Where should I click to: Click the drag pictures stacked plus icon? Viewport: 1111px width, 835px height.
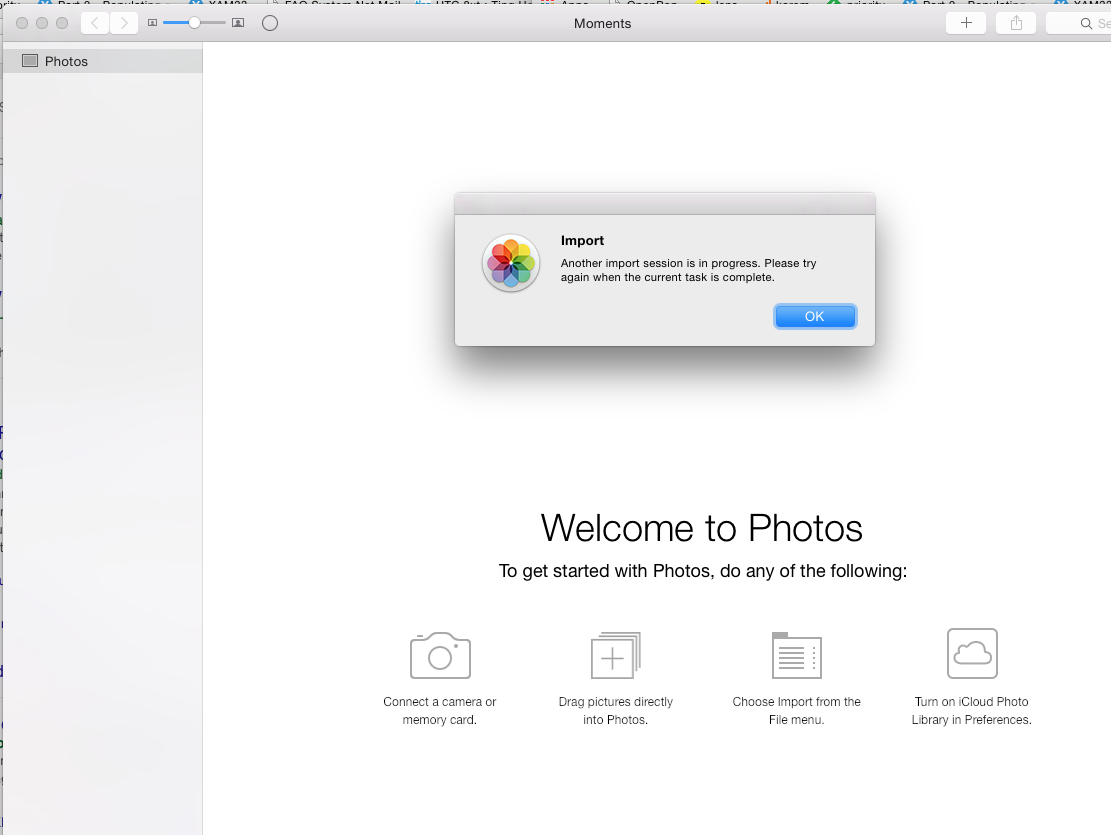coord(616,655)
